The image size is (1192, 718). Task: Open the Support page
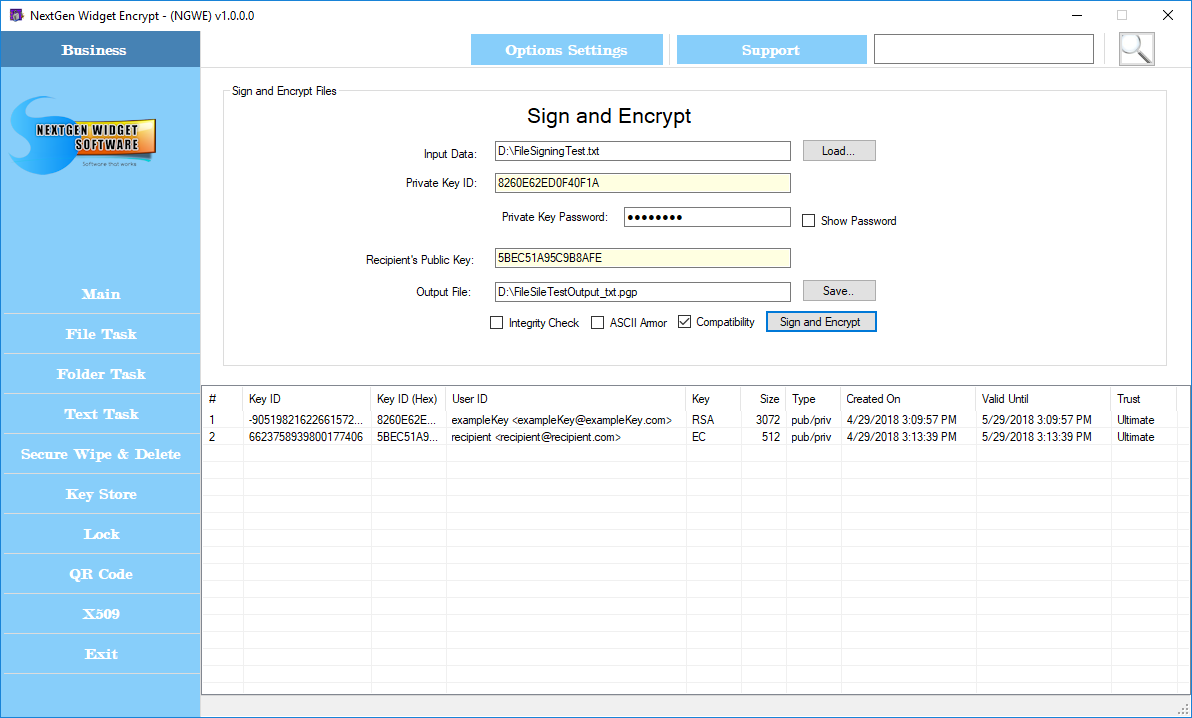771,50
